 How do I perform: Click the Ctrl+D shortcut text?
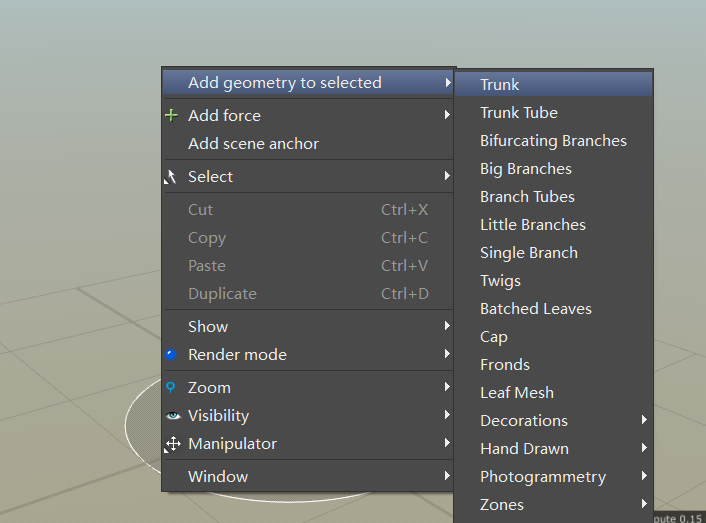tap(405, 293)
